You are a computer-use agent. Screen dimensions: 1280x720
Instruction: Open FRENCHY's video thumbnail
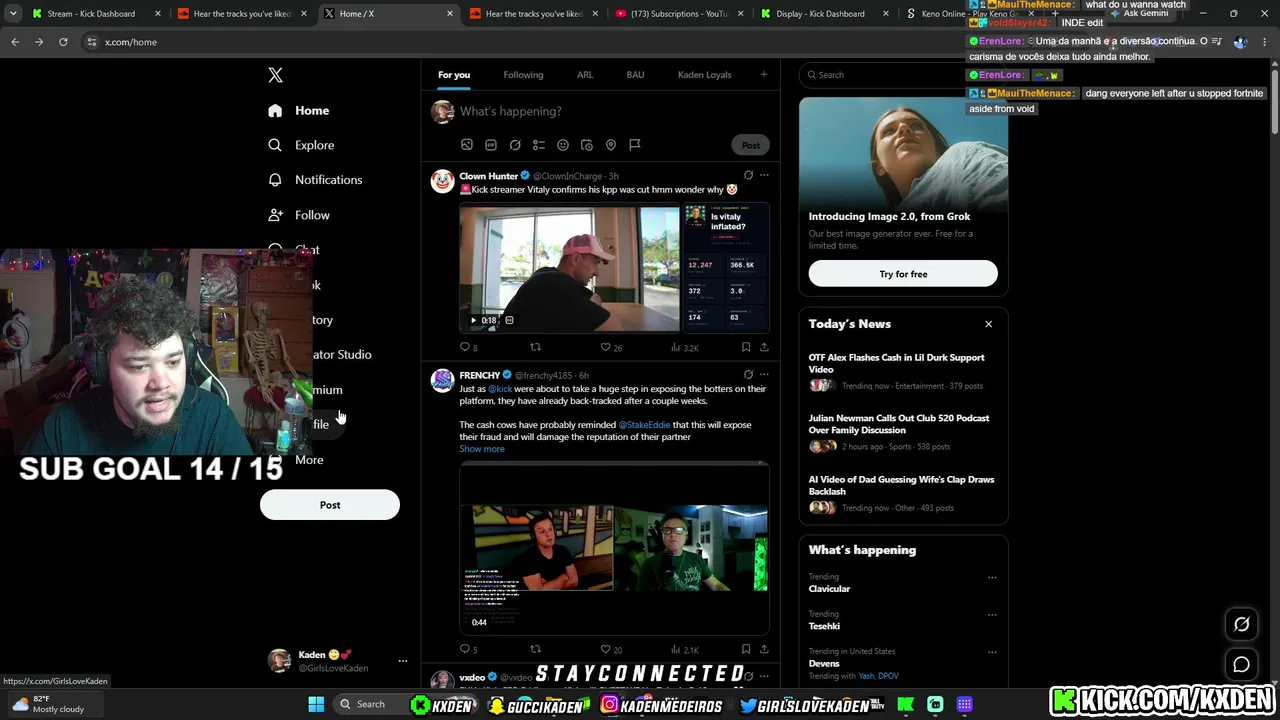coord(614,548)
